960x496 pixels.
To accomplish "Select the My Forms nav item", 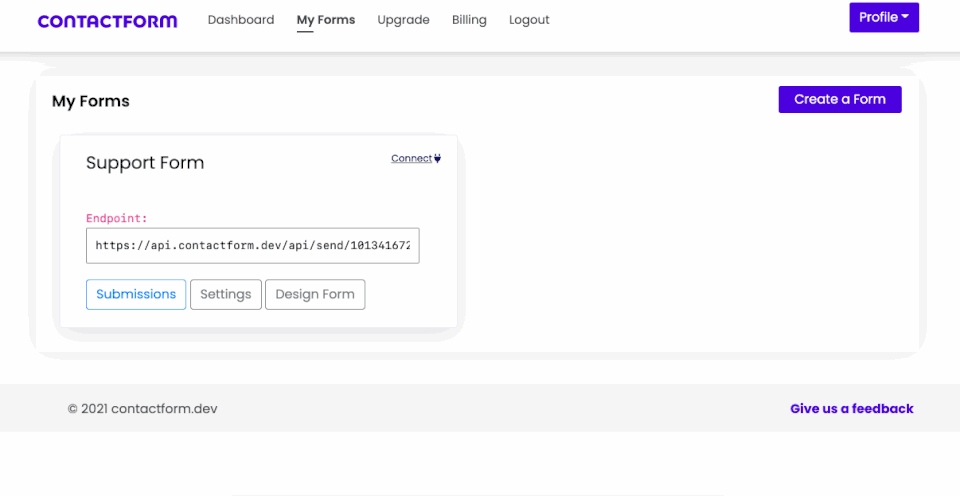I will coord(326,20).
